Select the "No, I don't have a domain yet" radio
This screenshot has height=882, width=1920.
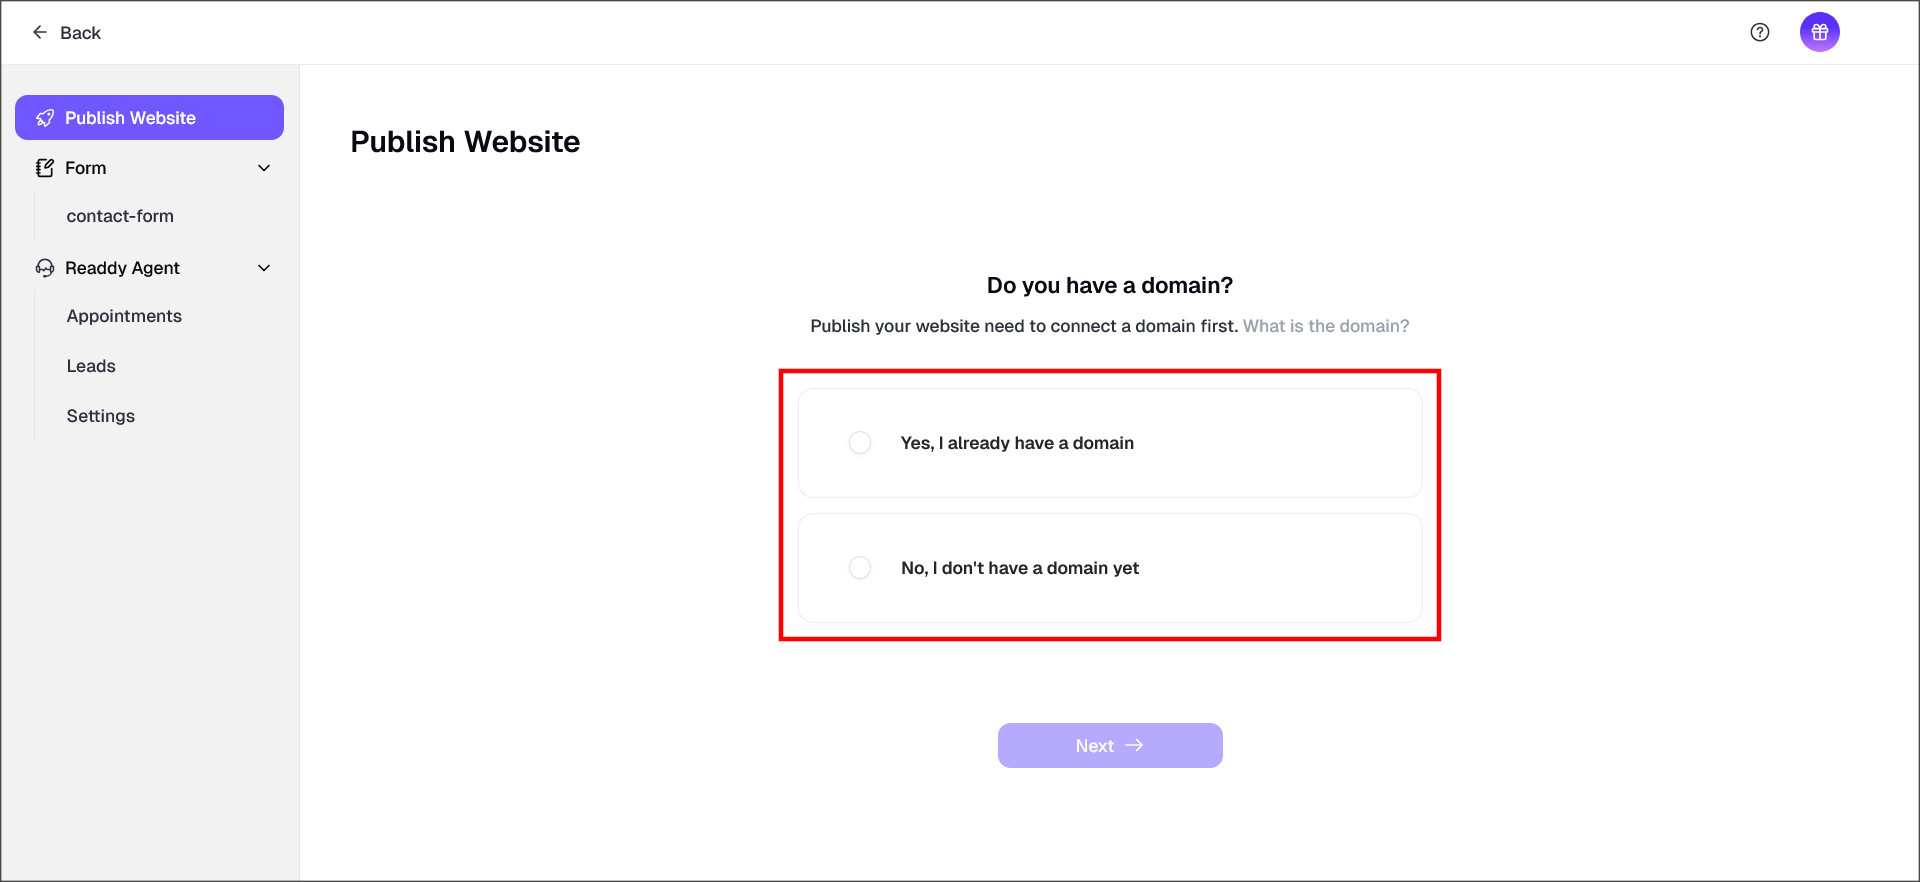coord(859,568)
